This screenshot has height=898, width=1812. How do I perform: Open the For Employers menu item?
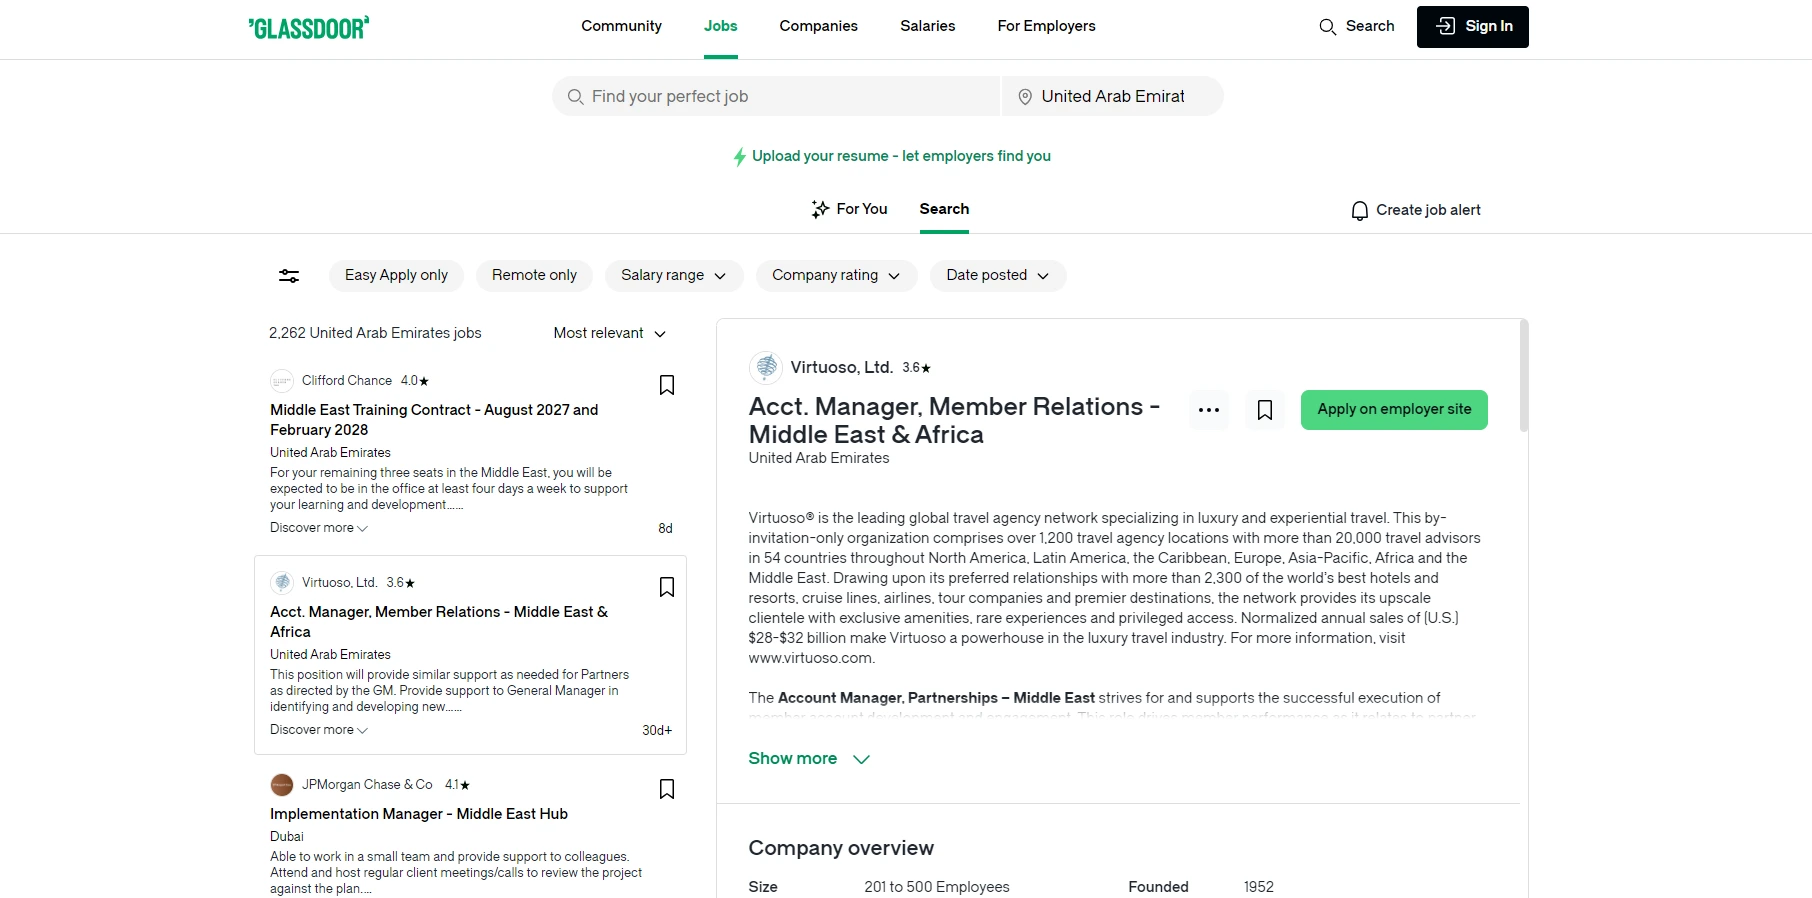(1046, 27)
